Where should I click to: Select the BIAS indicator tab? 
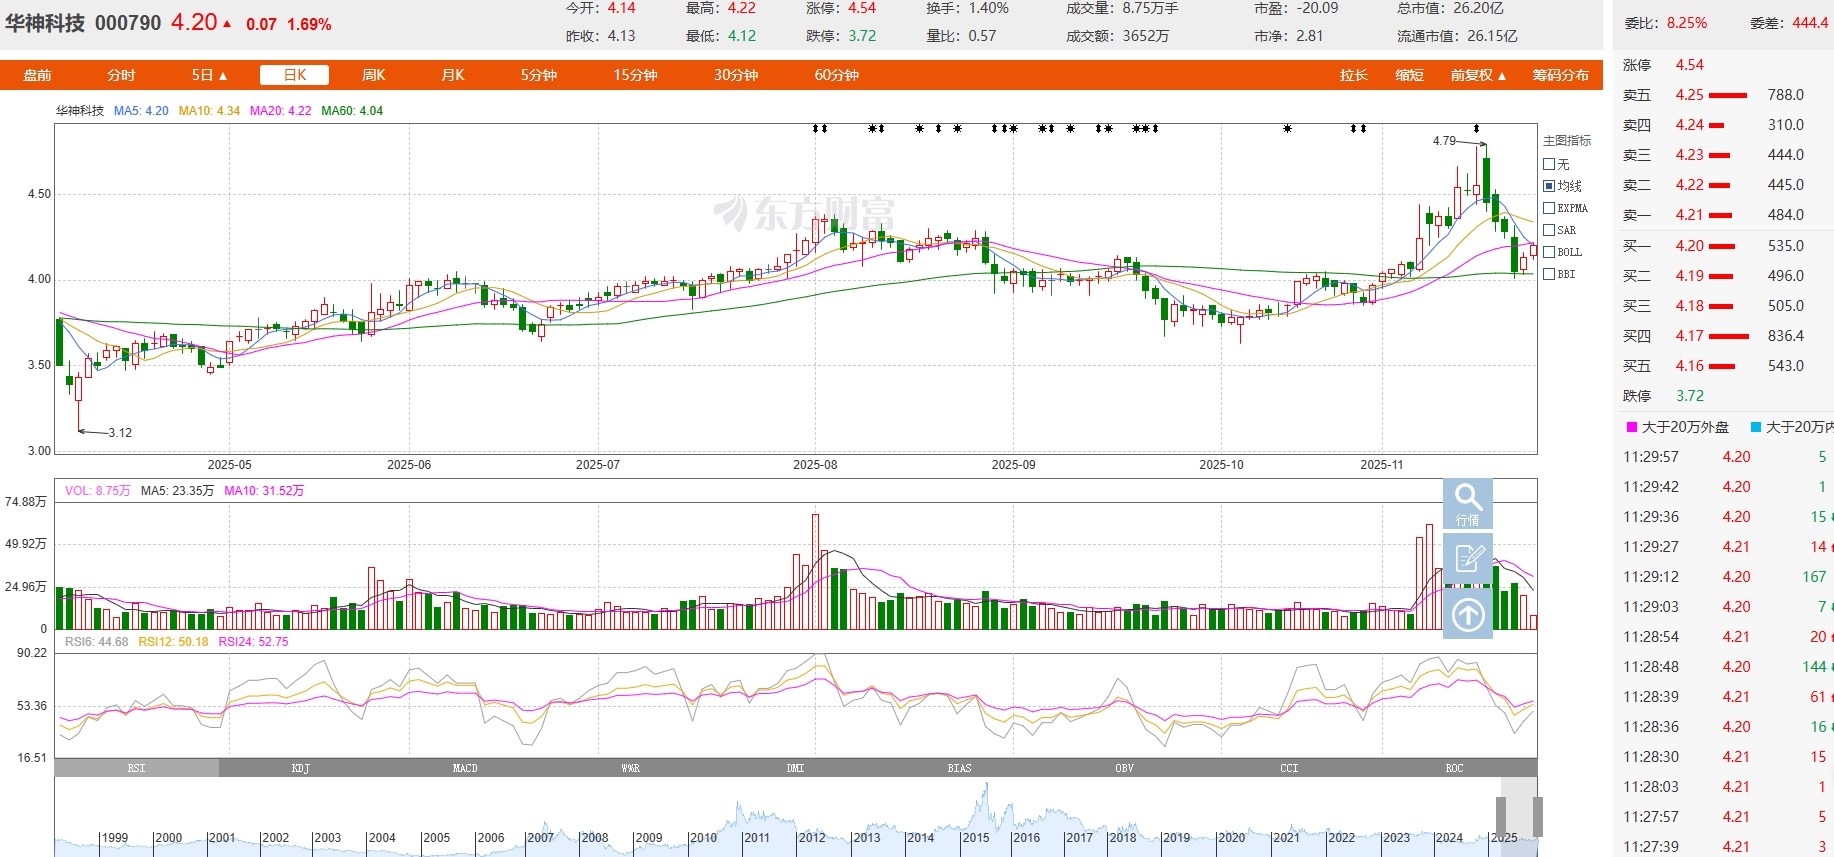pos(960,768)
